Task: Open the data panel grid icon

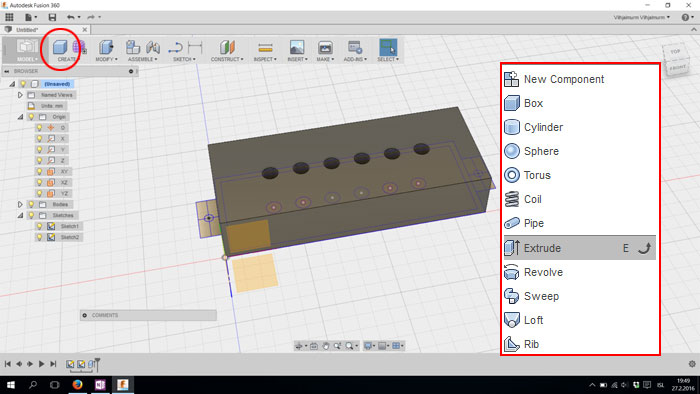Action: point(9,17)
